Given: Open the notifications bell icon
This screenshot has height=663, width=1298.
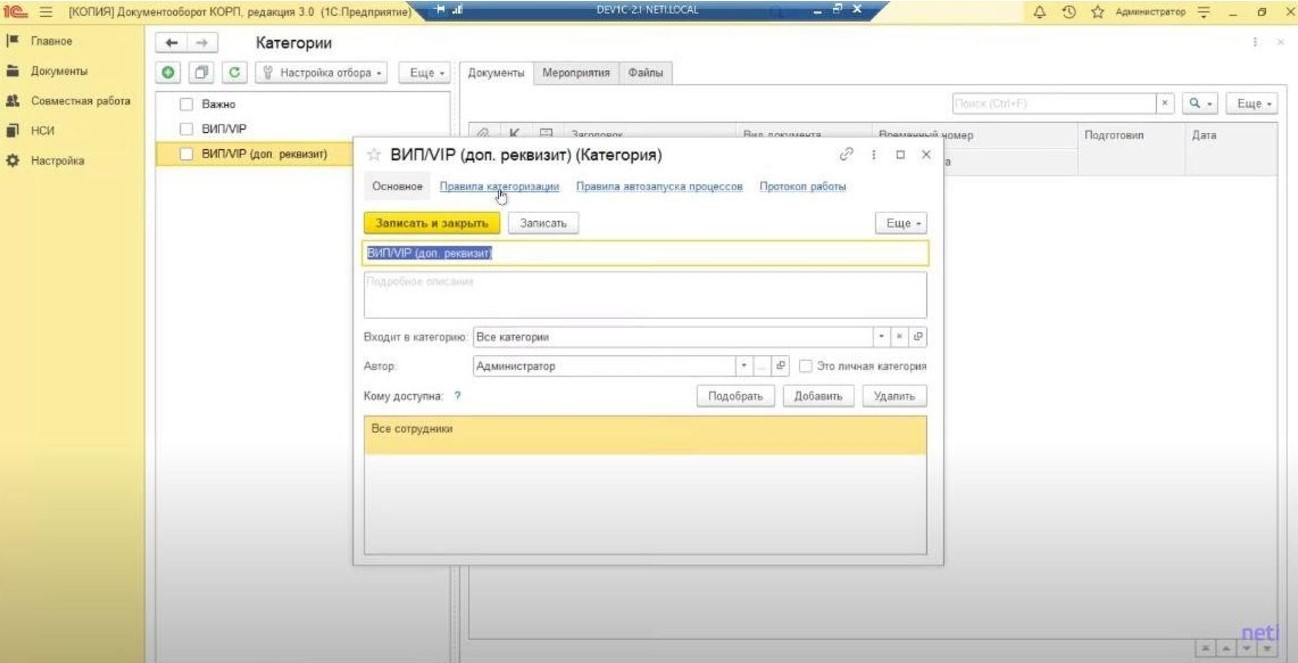Looking at the screenshot, I should 1040,12.
